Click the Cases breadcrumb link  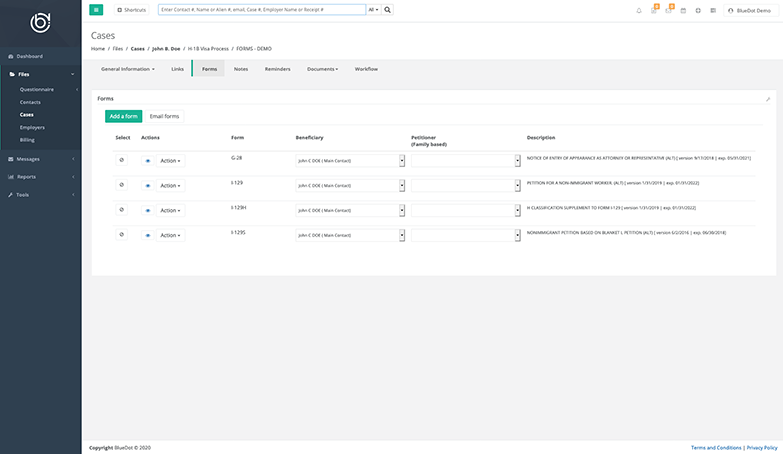pyautogui.click(x=137, y=49)
